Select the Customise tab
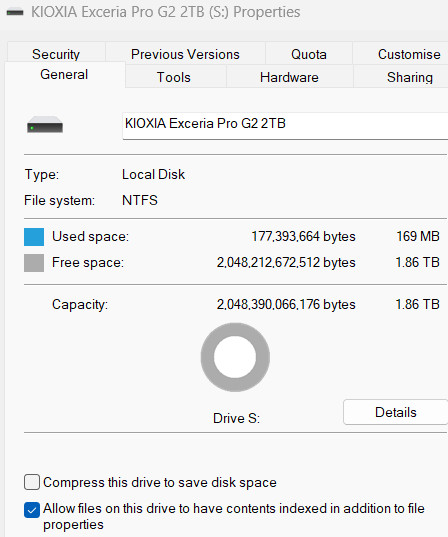 tap(409, 54)
